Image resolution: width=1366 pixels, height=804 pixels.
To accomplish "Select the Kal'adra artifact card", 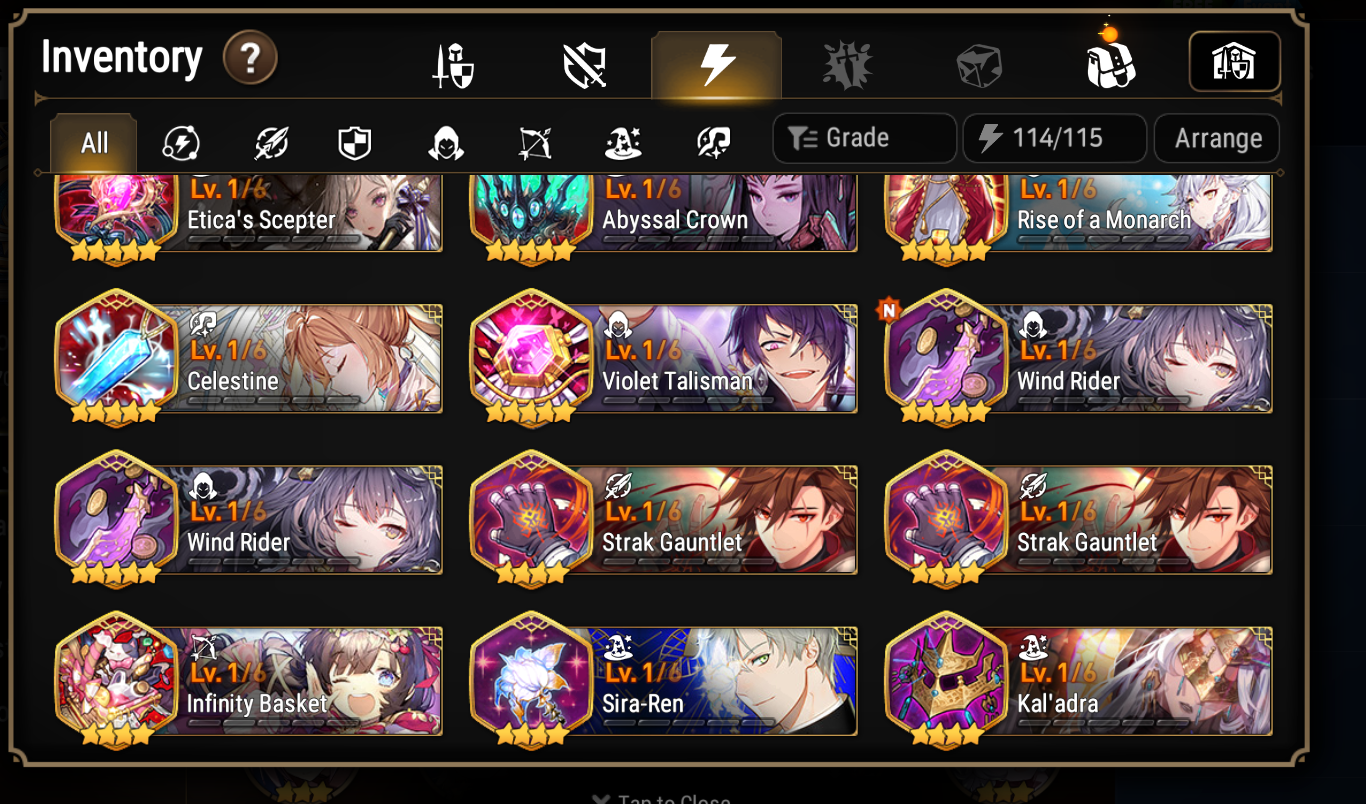I will tap(1079, 680).
